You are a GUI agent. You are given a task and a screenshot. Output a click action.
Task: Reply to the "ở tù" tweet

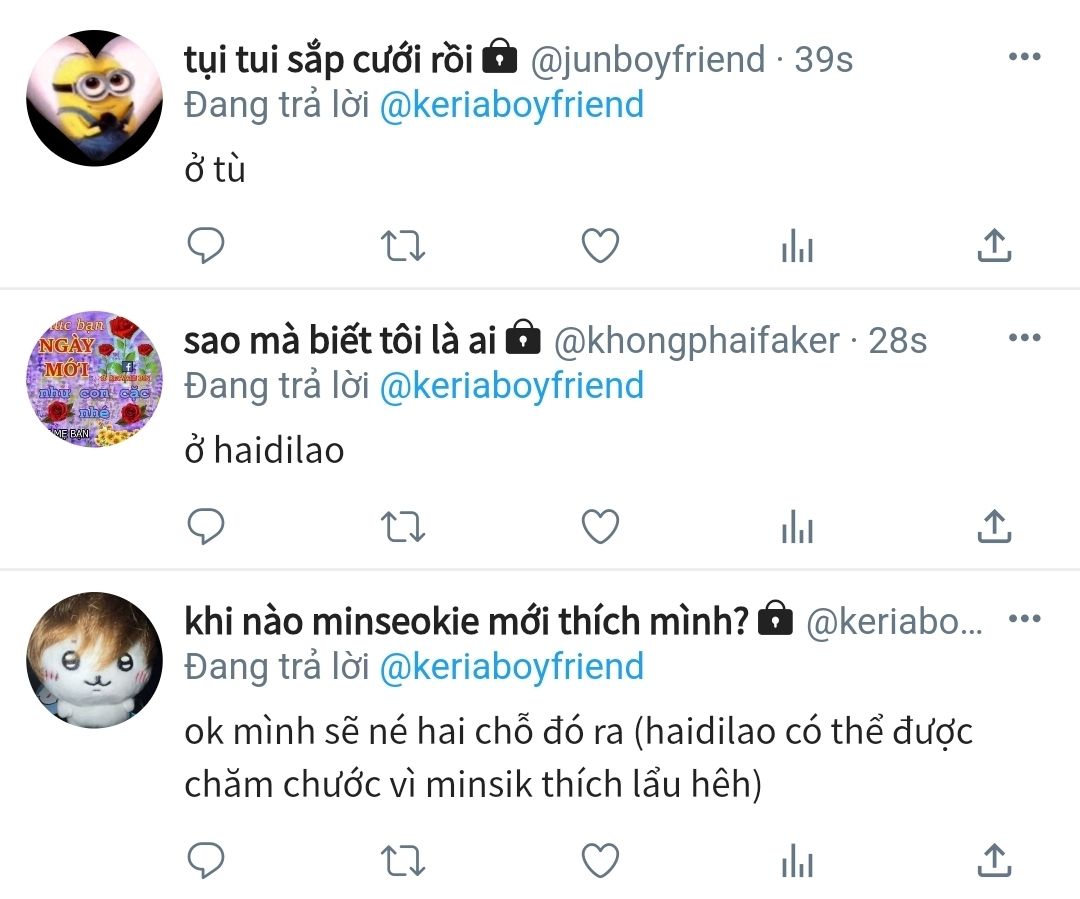[x=206, y=245]
